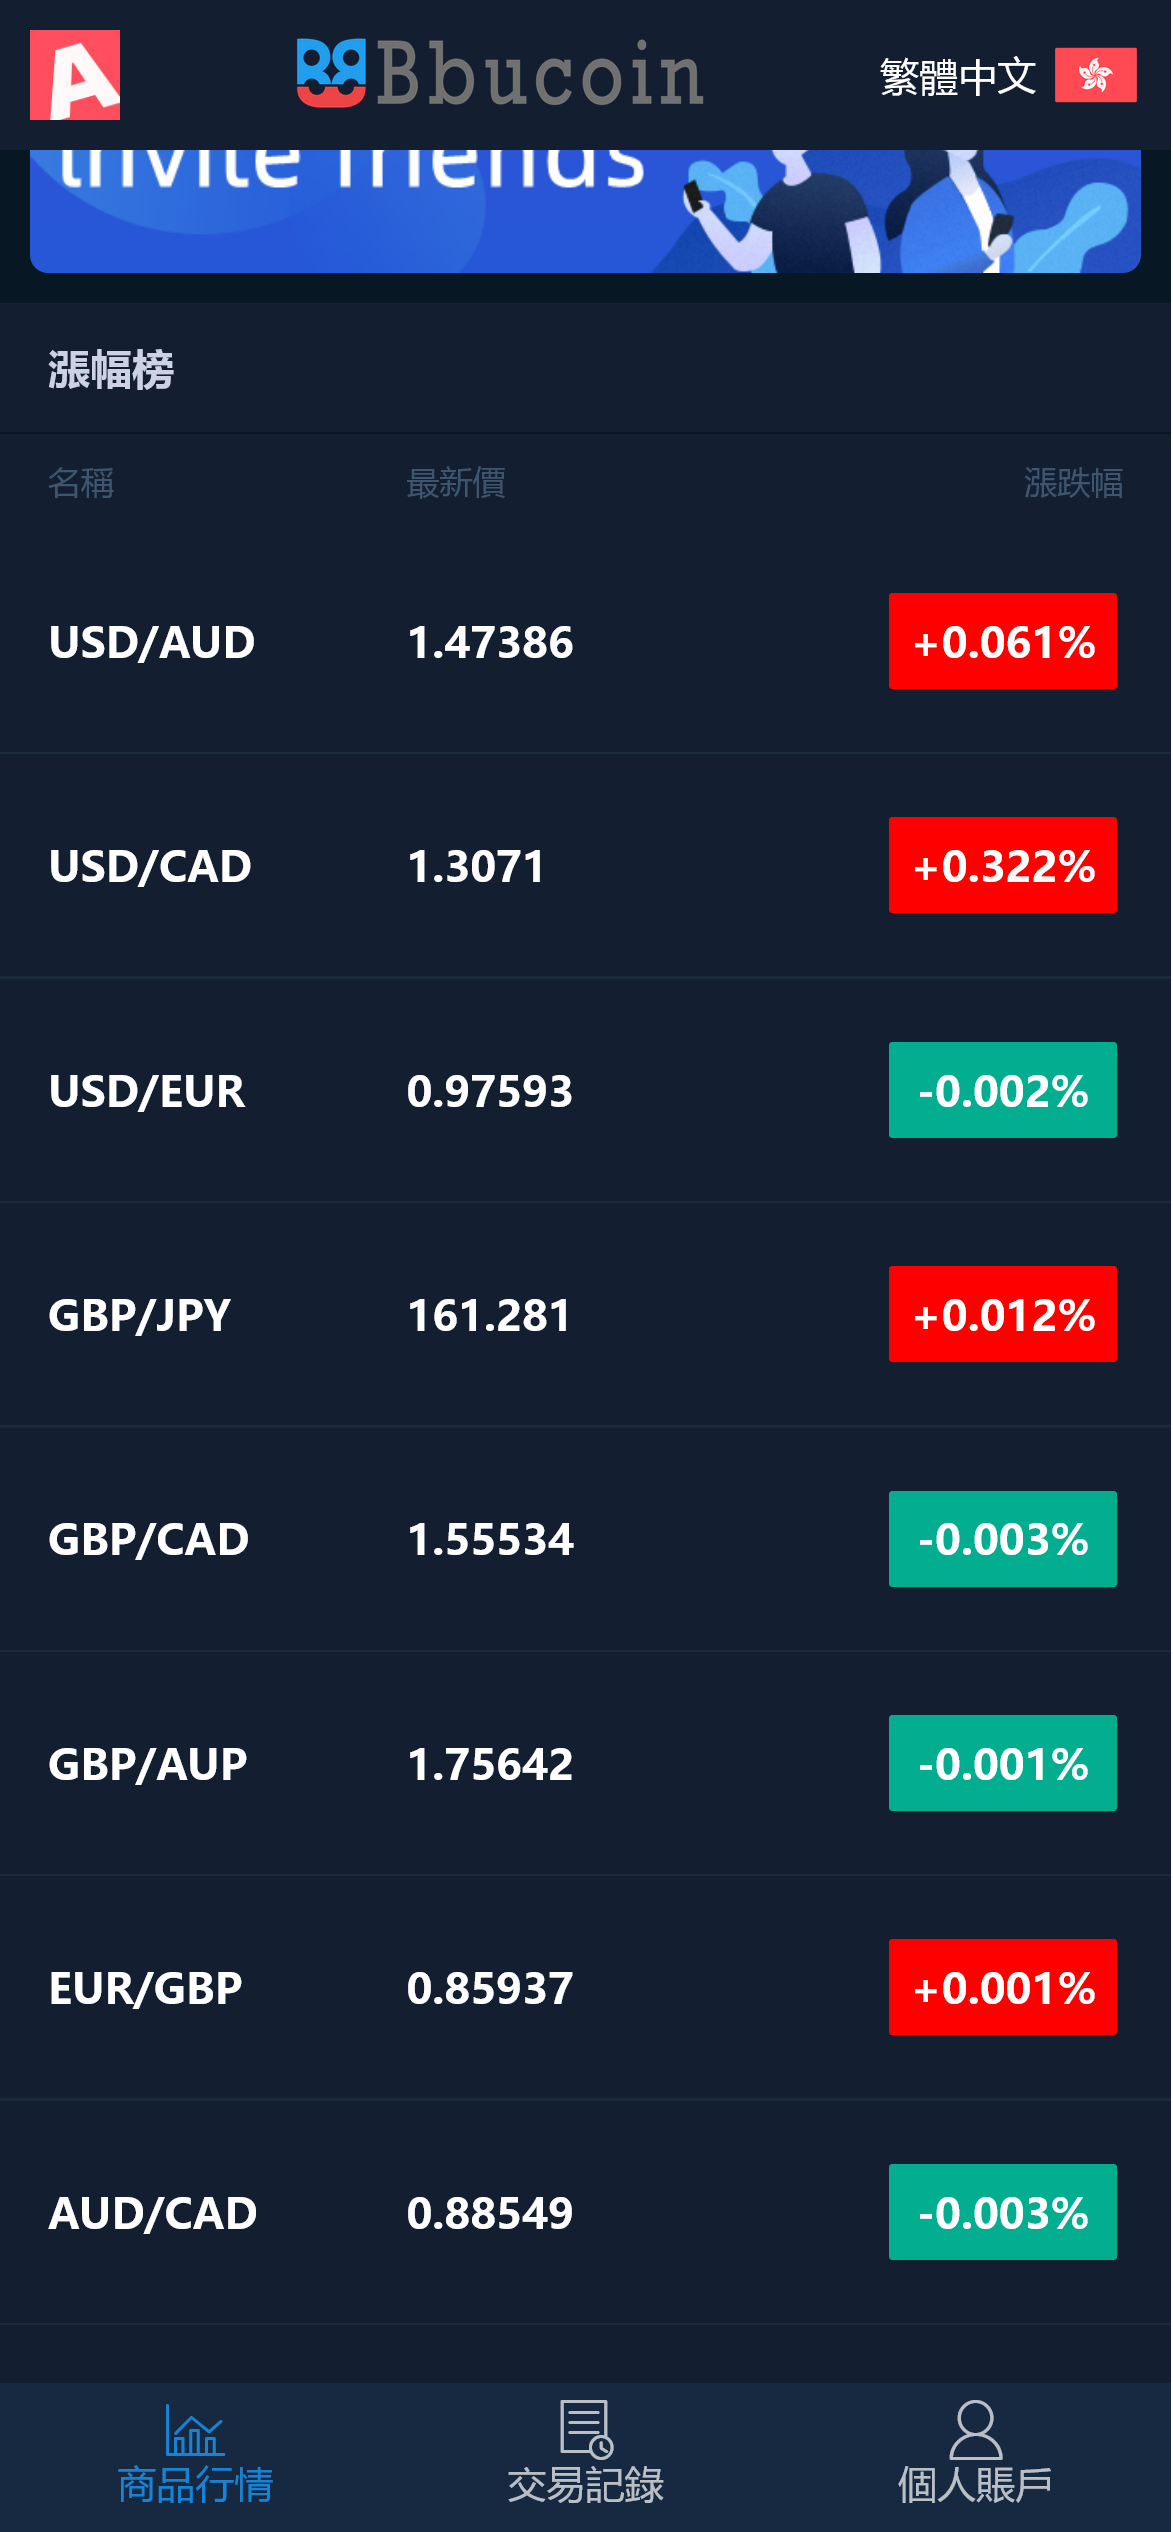Click the 最新價 column header
The height and width of the screenshot is (2532, 1173).
(x=456, y=483)
